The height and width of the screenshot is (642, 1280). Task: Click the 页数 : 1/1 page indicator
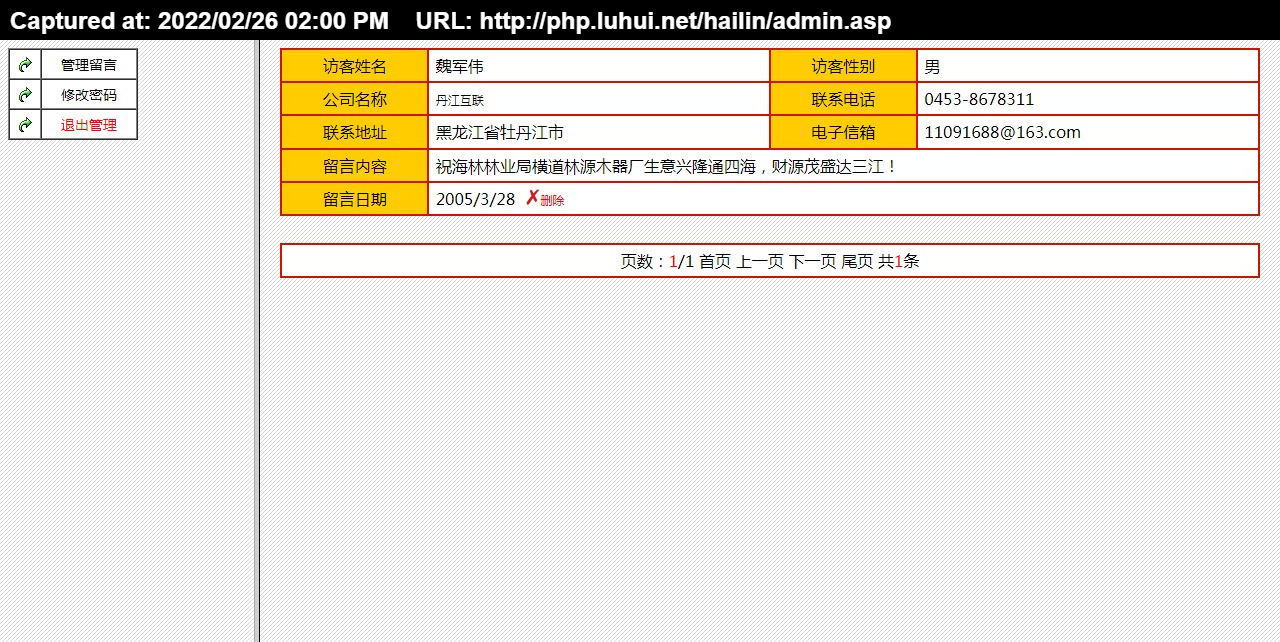657,261
